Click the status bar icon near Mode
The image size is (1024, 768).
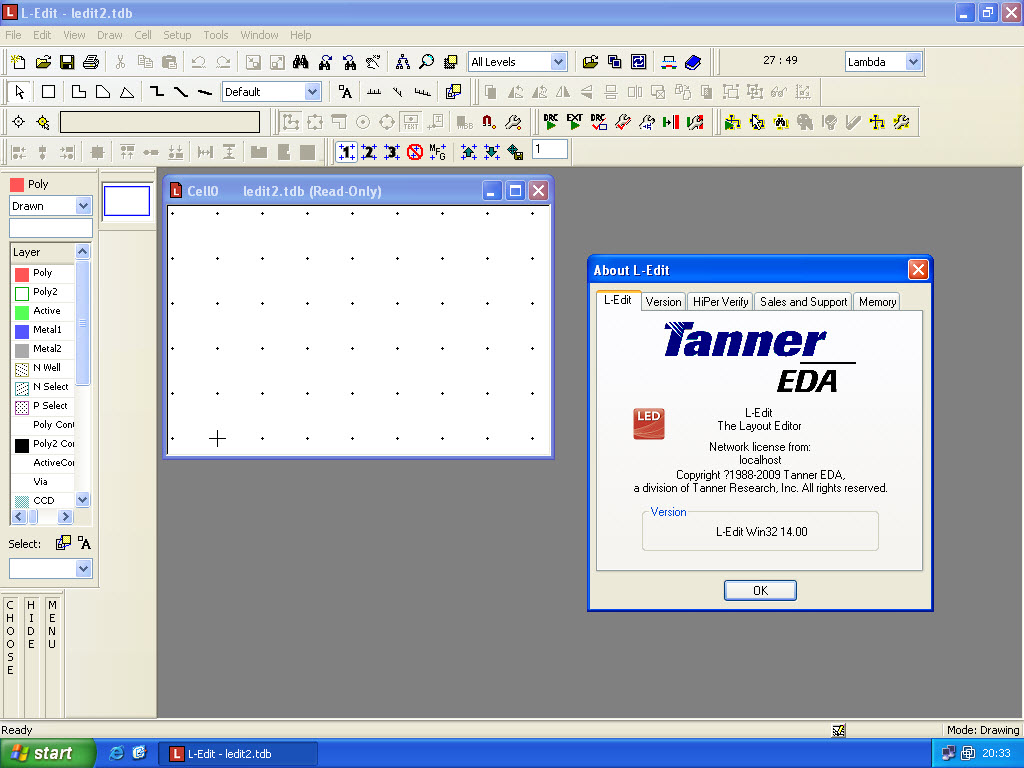tap(839, 730)
